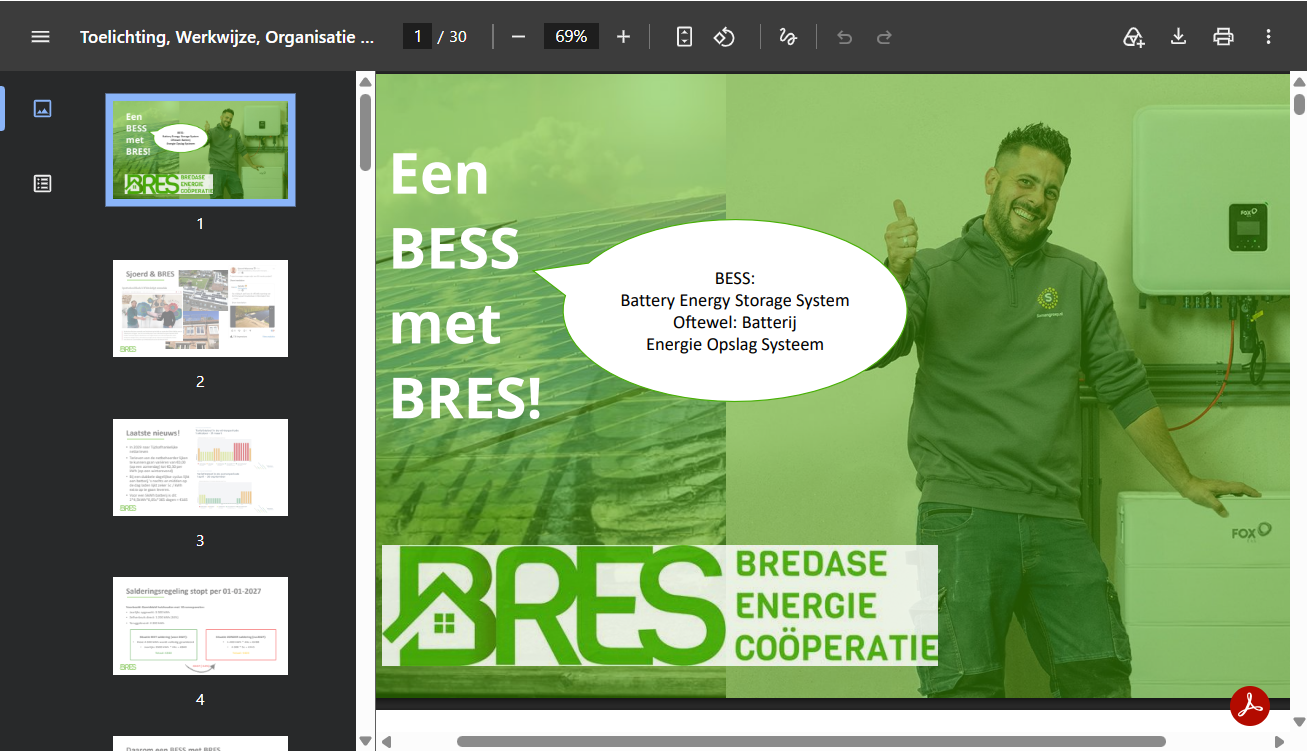
Task: Open the more actions three-dot menu
Action: coord(1268,37)
